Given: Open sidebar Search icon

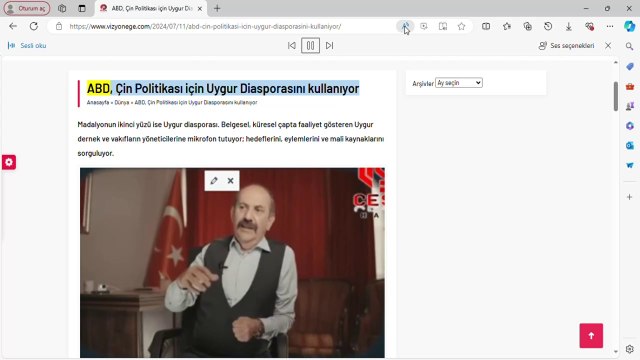Looking at the screenshot, I should coord(629,47).
